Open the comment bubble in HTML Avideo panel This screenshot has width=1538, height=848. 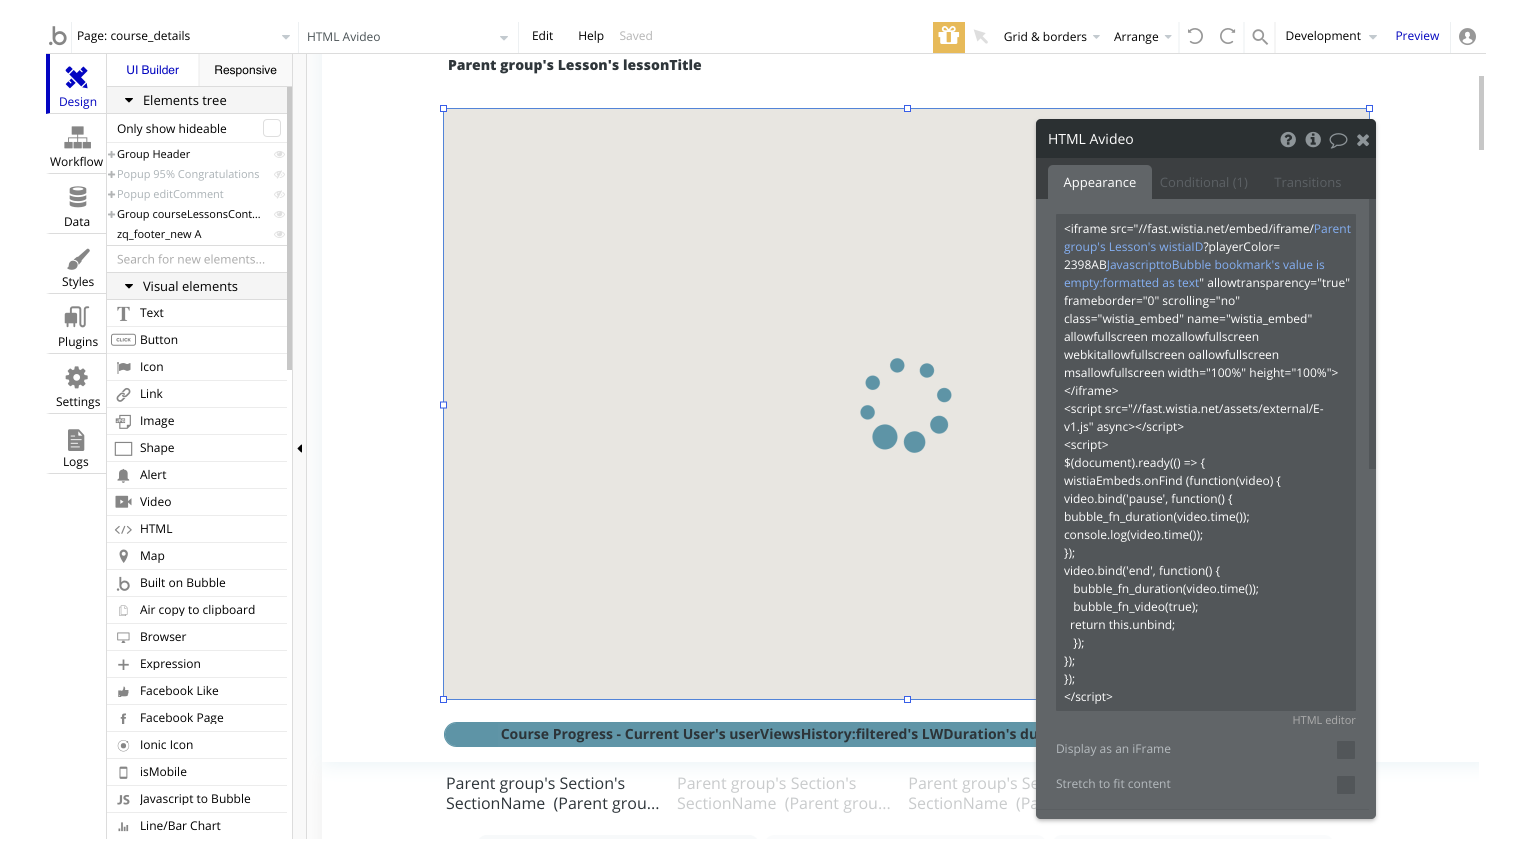click(x=1338, y=140)
